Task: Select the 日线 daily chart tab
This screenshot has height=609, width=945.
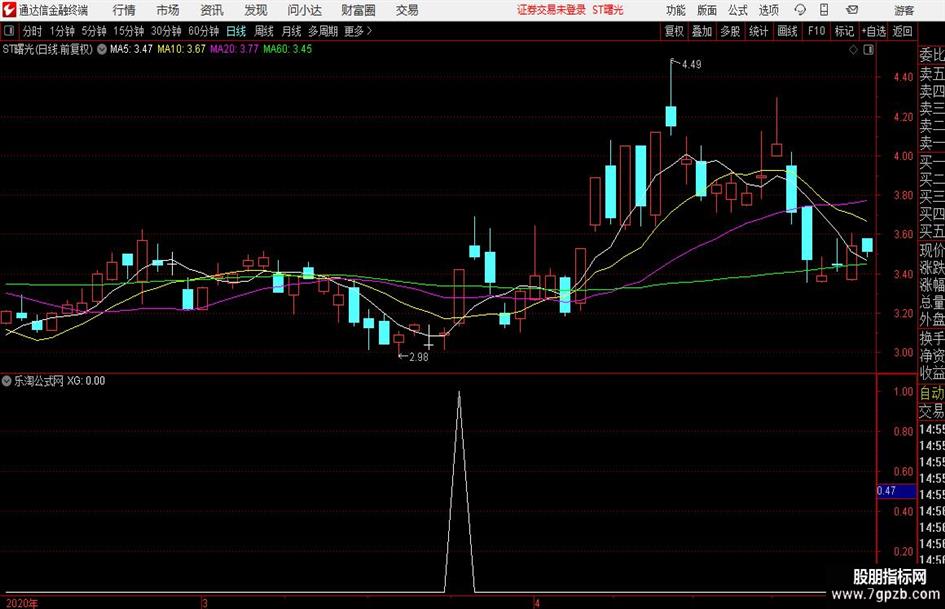Action: [236, 31]
